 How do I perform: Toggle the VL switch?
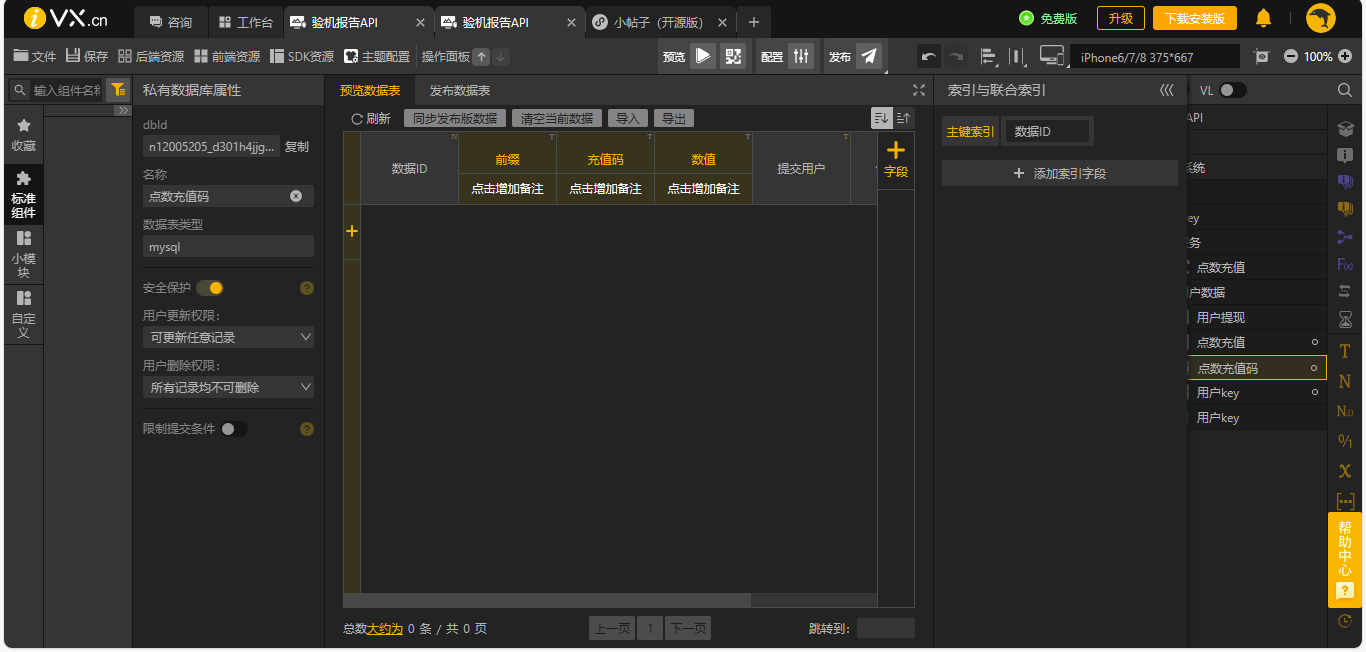[x=1232, y=90]
